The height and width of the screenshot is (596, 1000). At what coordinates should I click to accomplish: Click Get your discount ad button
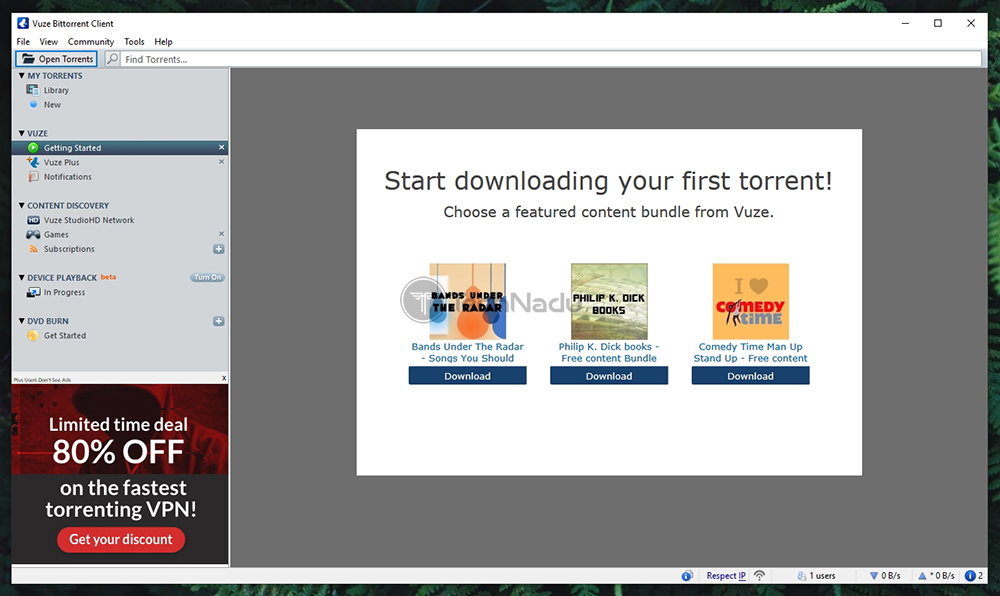click(121, 539)
